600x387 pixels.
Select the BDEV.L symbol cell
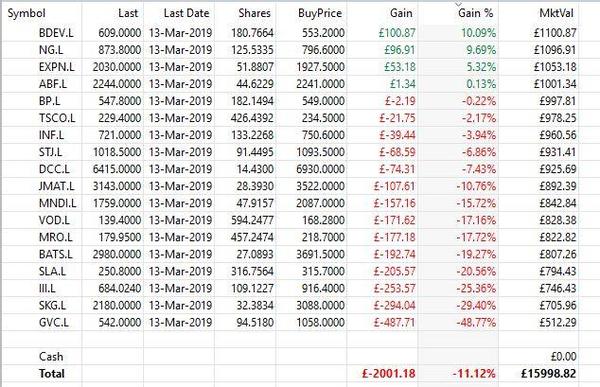tap(56, 33)
